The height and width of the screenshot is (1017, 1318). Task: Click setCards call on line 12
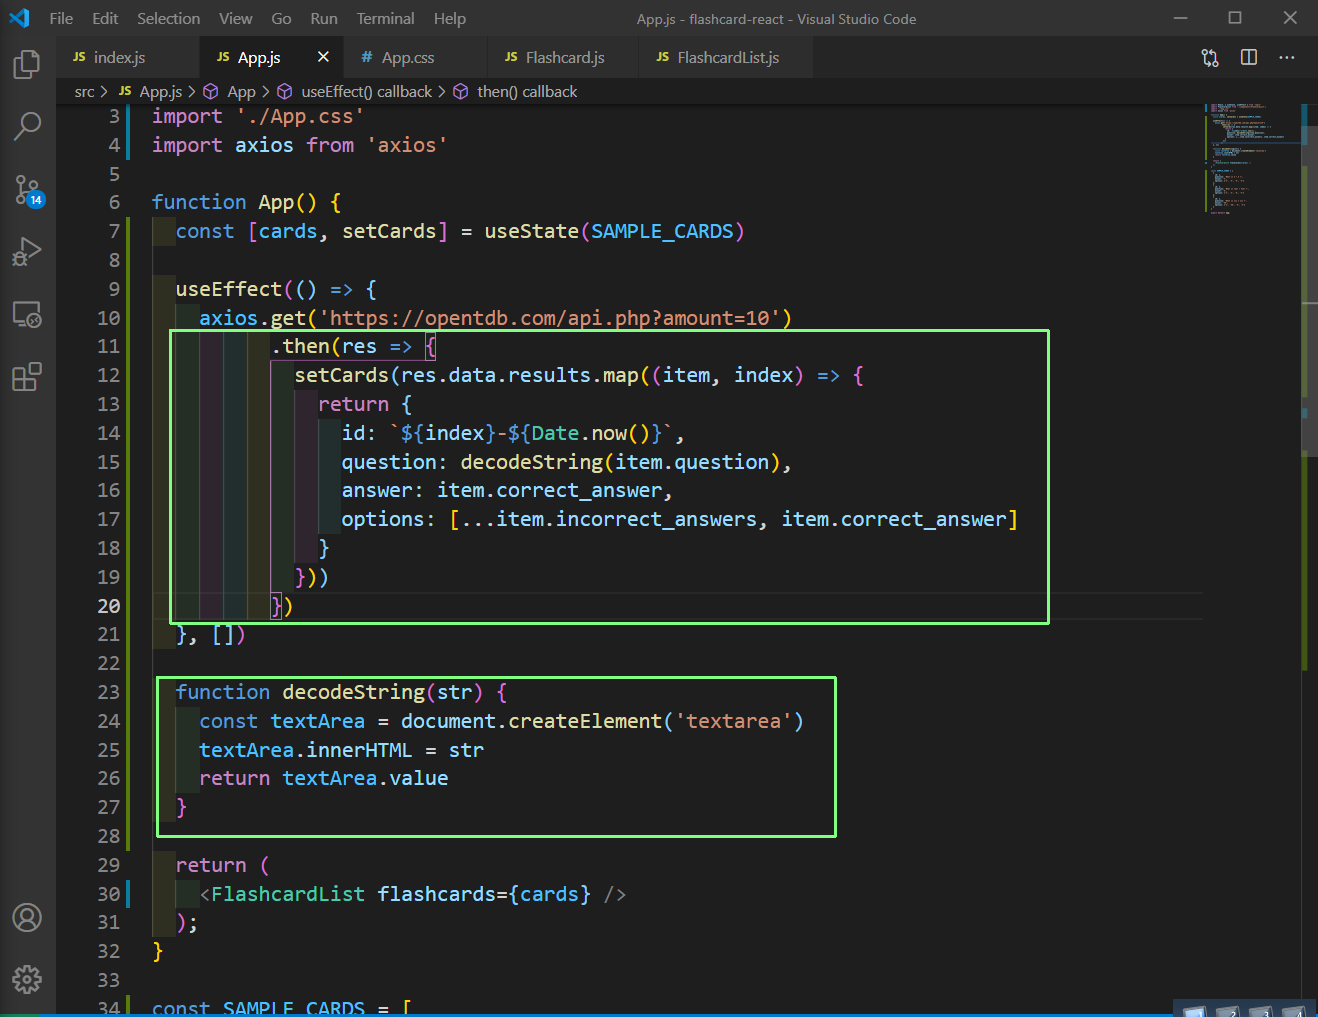pyautogui.click(x=341, y=375)
